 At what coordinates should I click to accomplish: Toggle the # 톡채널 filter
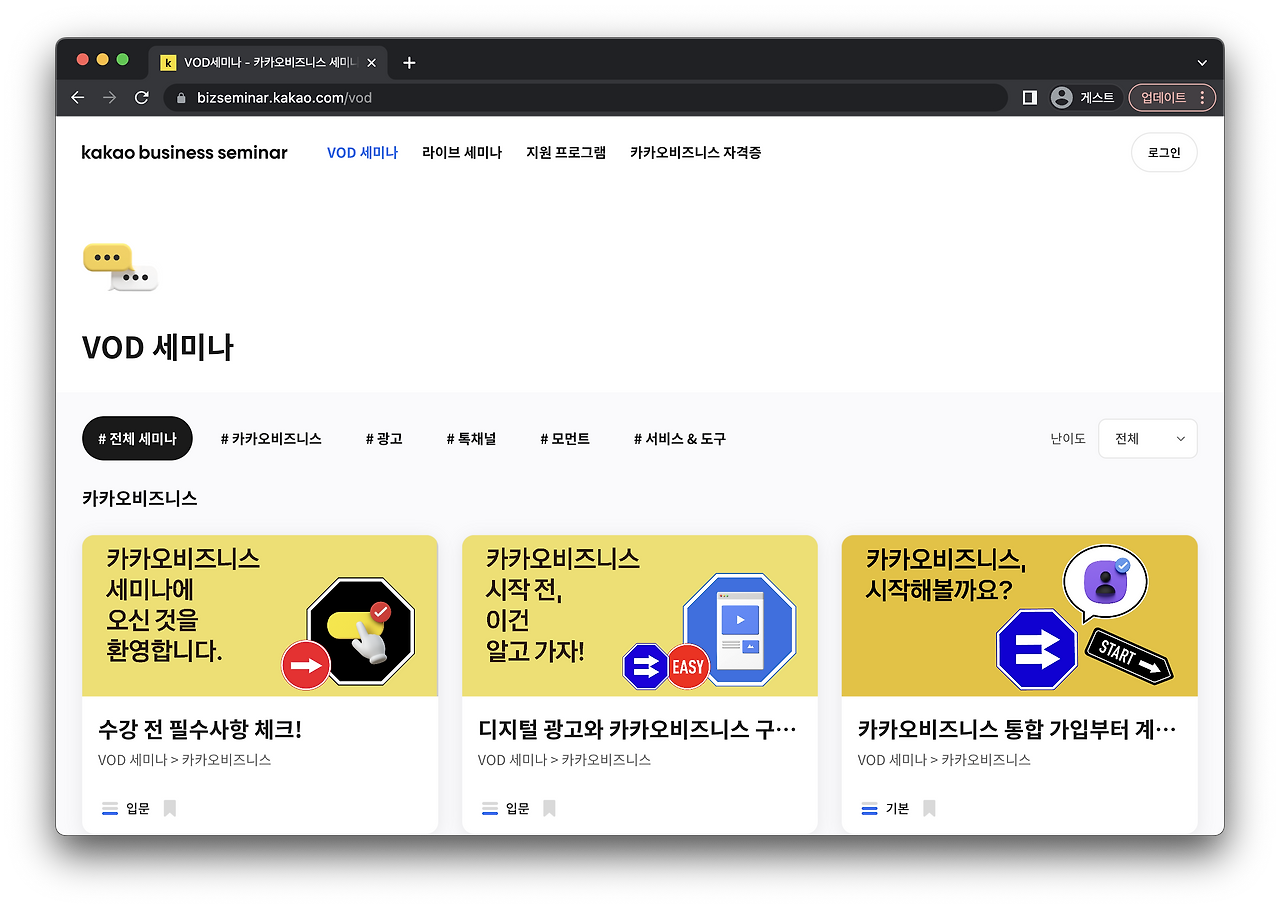[471, 438]
